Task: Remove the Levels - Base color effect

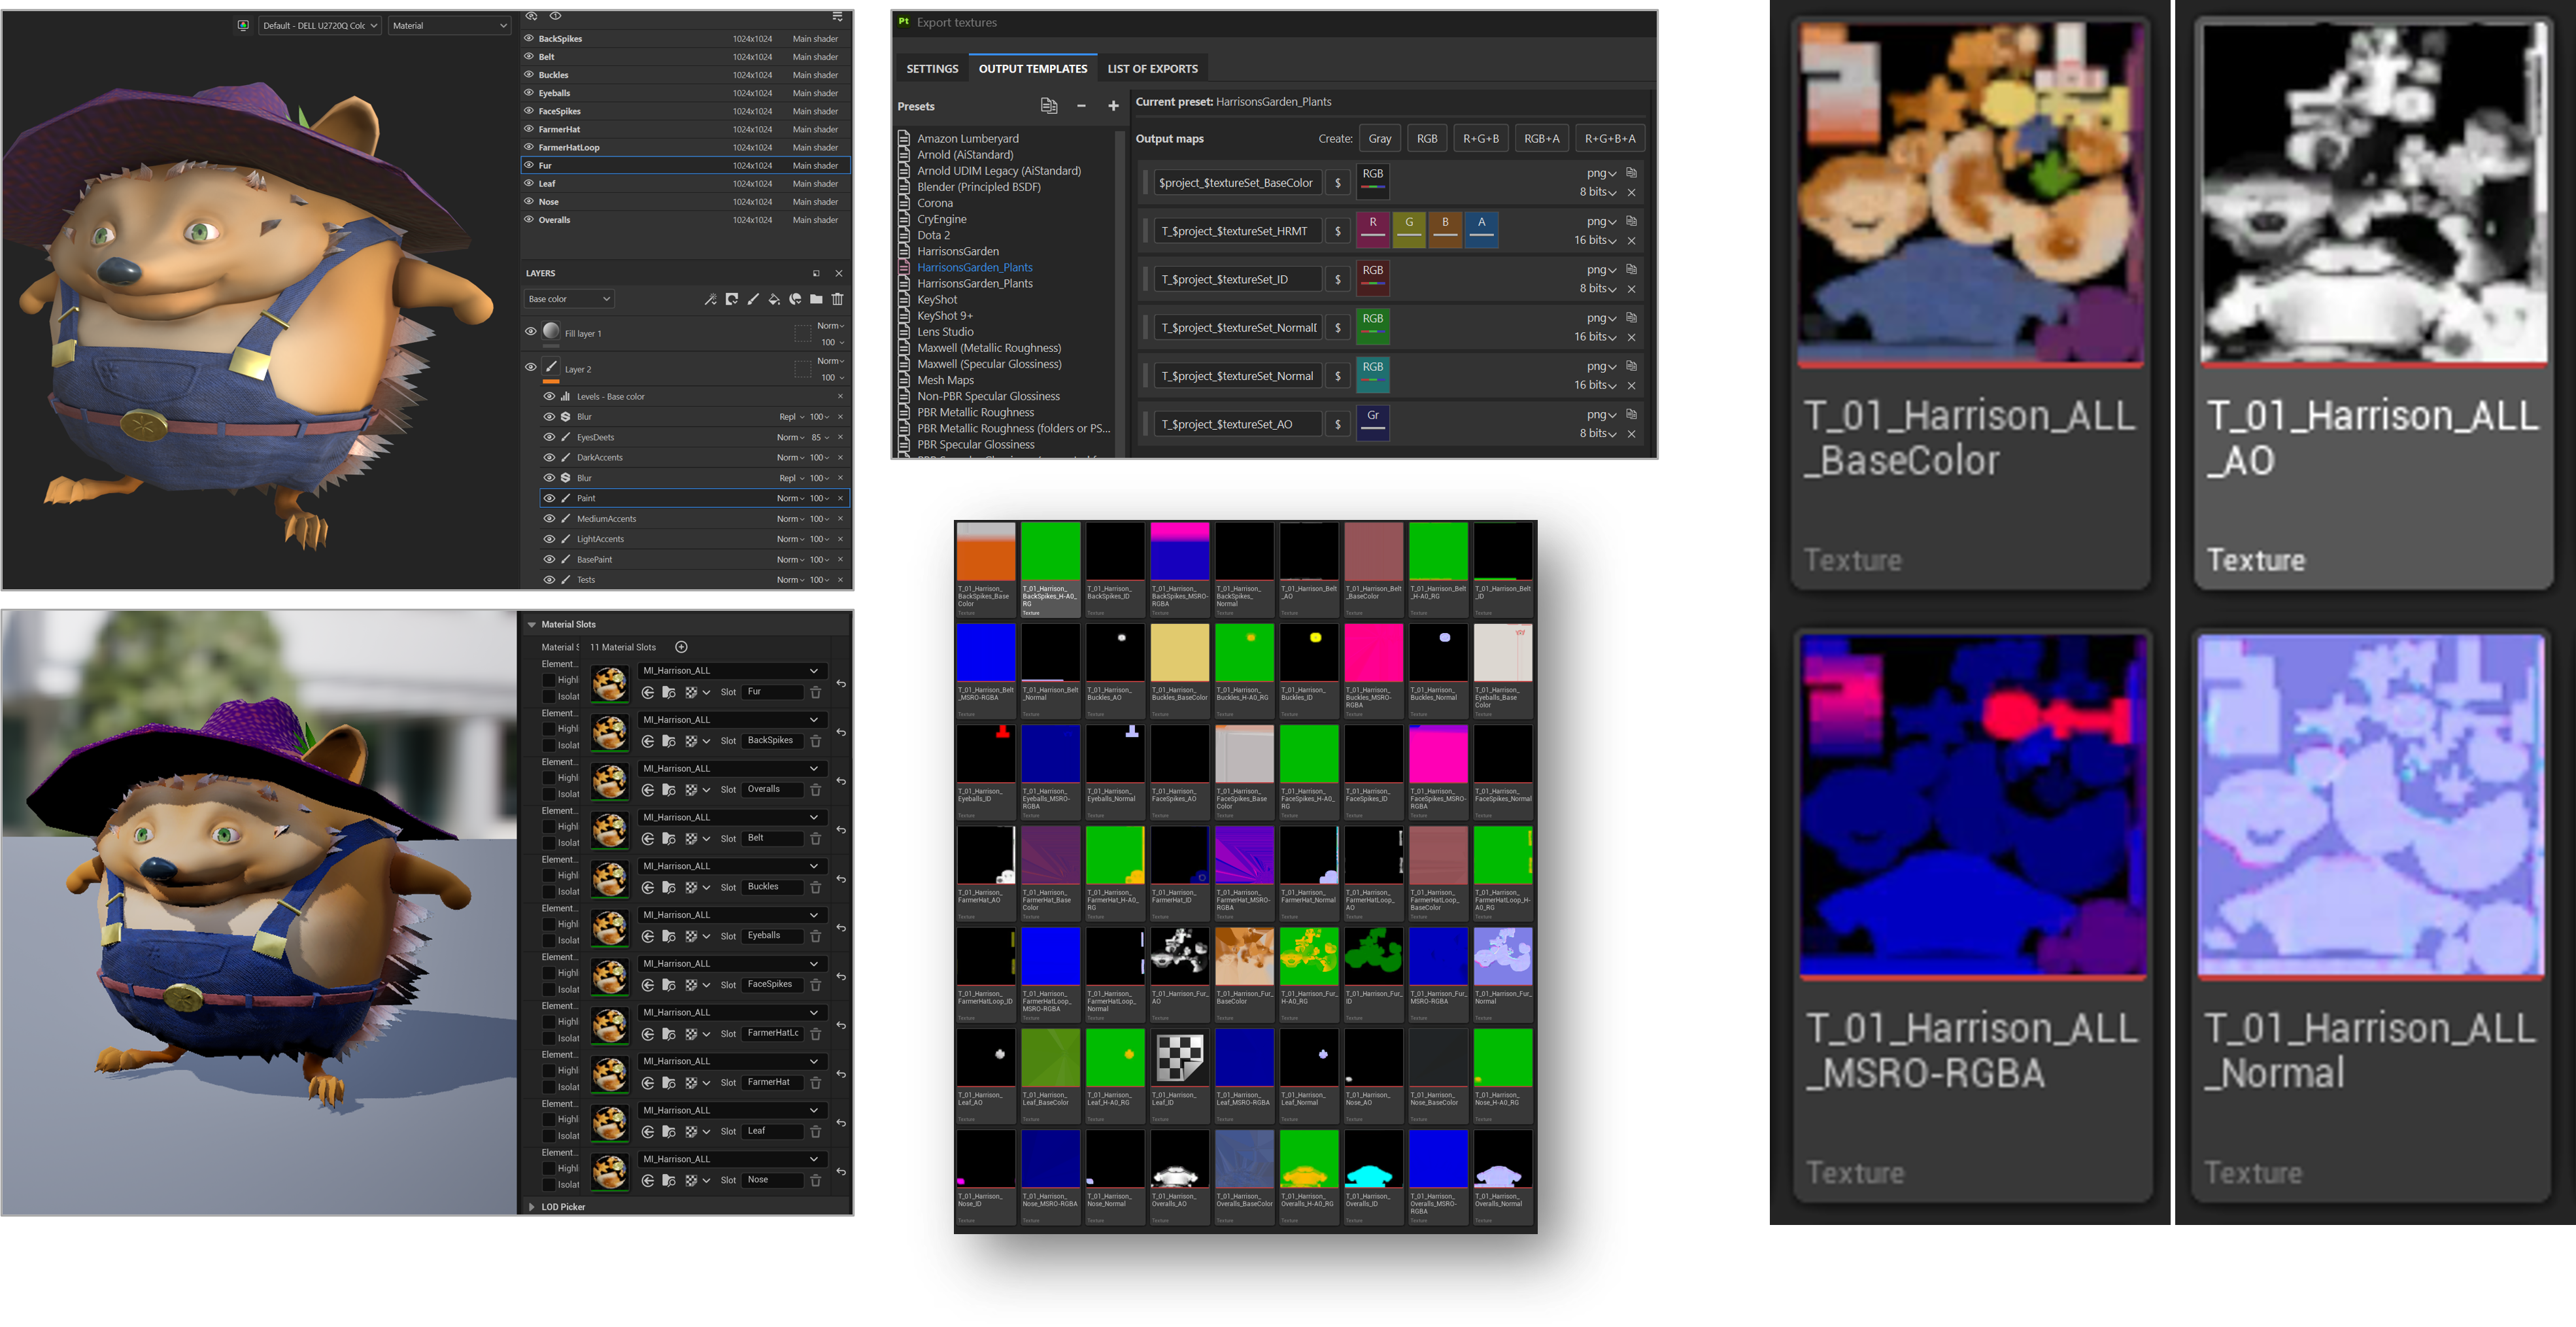Action: 840,397
